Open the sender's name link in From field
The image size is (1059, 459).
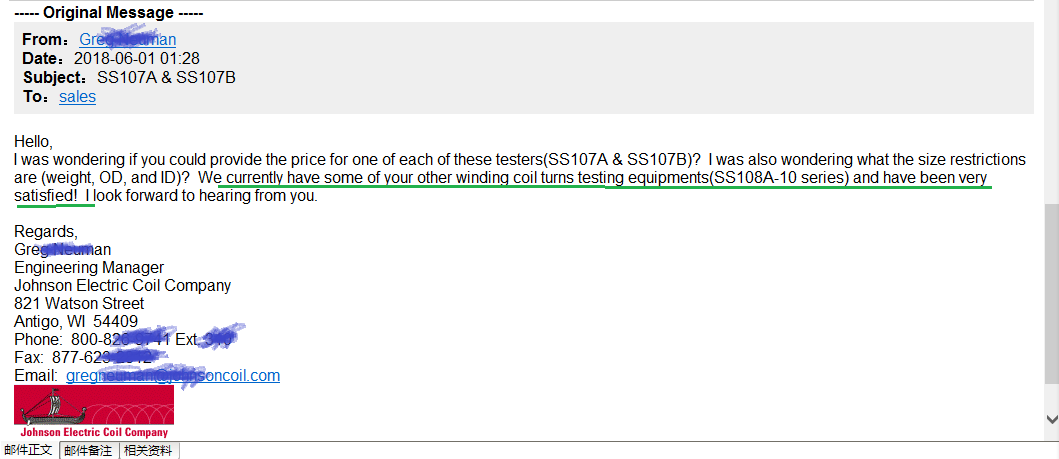click(x=128, y=39)
